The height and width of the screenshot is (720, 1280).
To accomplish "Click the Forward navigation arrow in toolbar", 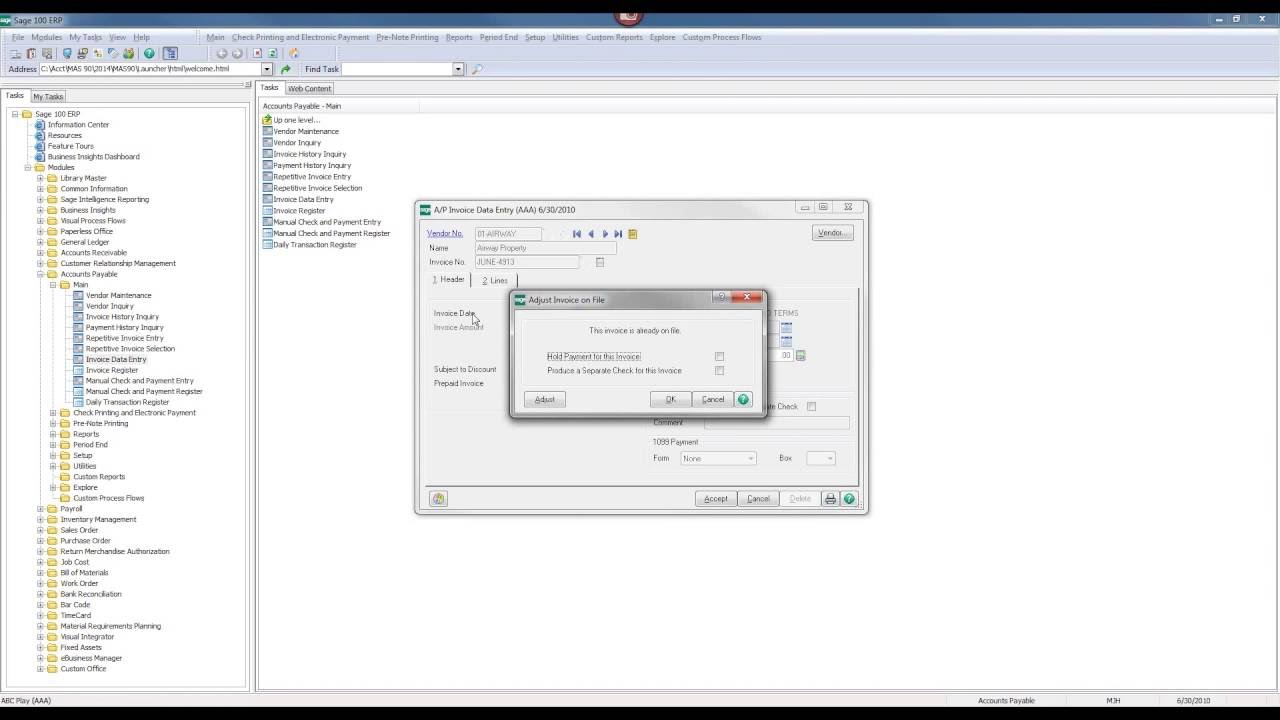I will click(x=237, y=54).
